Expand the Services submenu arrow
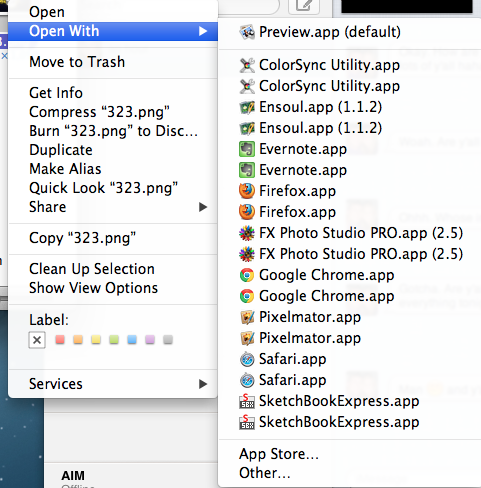The image size is (481, 488). (x=203, y=384)
